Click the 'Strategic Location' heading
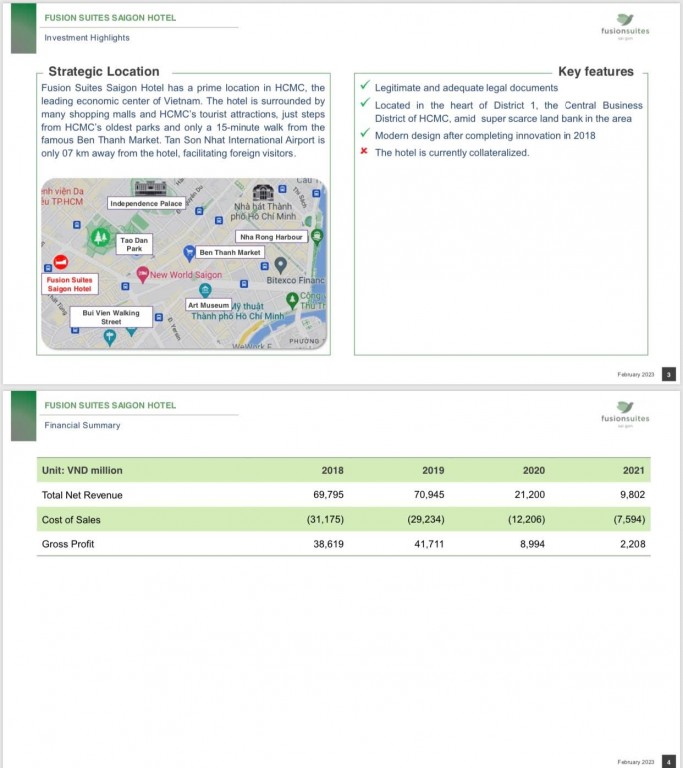This screenshot has width=683, height=768. coord(104,72)
